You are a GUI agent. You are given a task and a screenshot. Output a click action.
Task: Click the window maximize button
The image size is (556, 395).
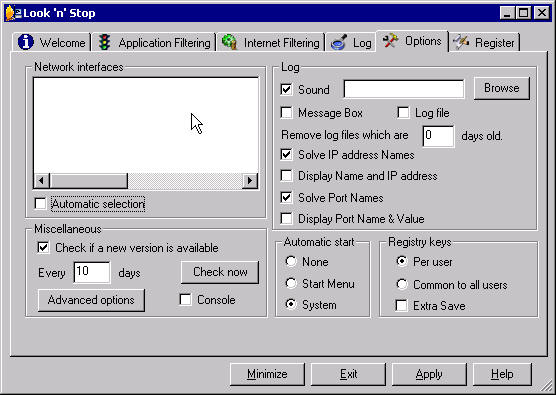point(524,13)
